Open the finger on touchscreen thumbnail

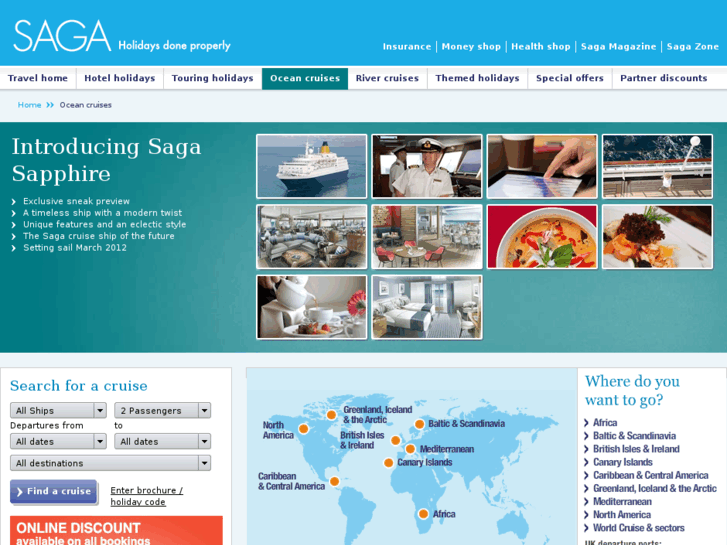click(x=542, y=166)
